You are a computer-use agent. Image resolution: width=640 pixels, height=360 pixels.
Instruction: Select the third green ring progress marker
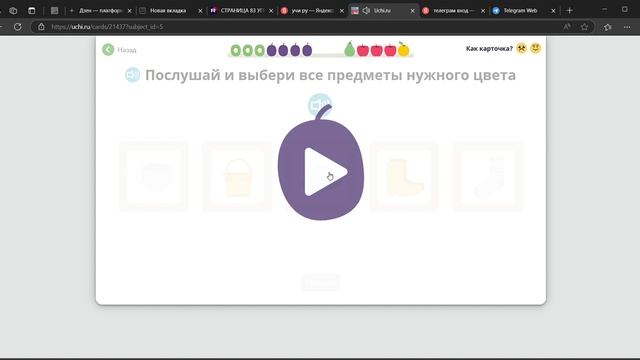click(x=259, y=50)
